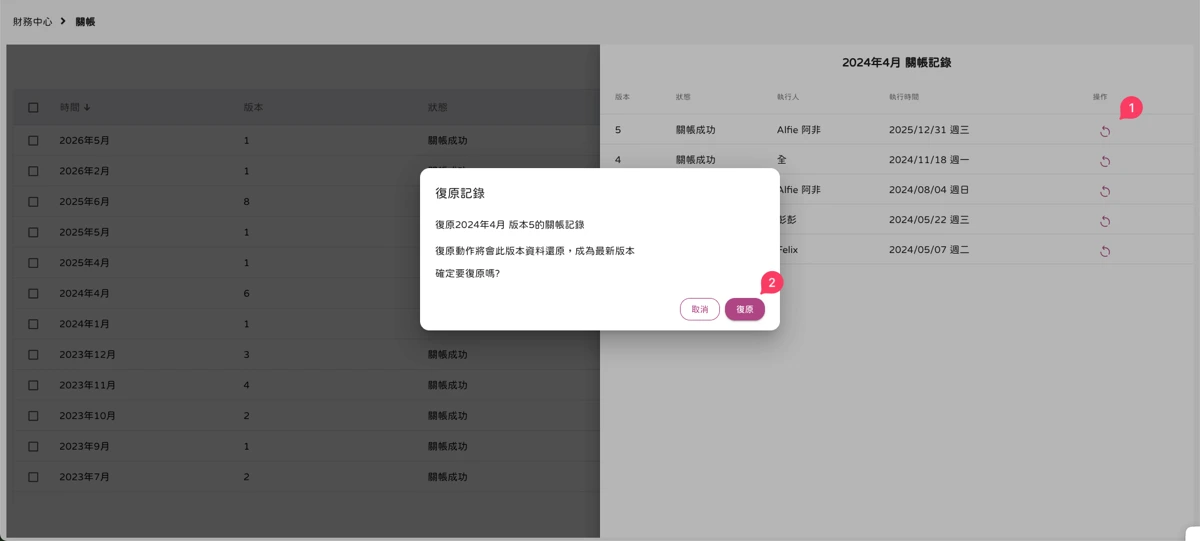Screen dimensions: 1200x541
Task: Click the 版本 header in left table
Action: point(253,107)
